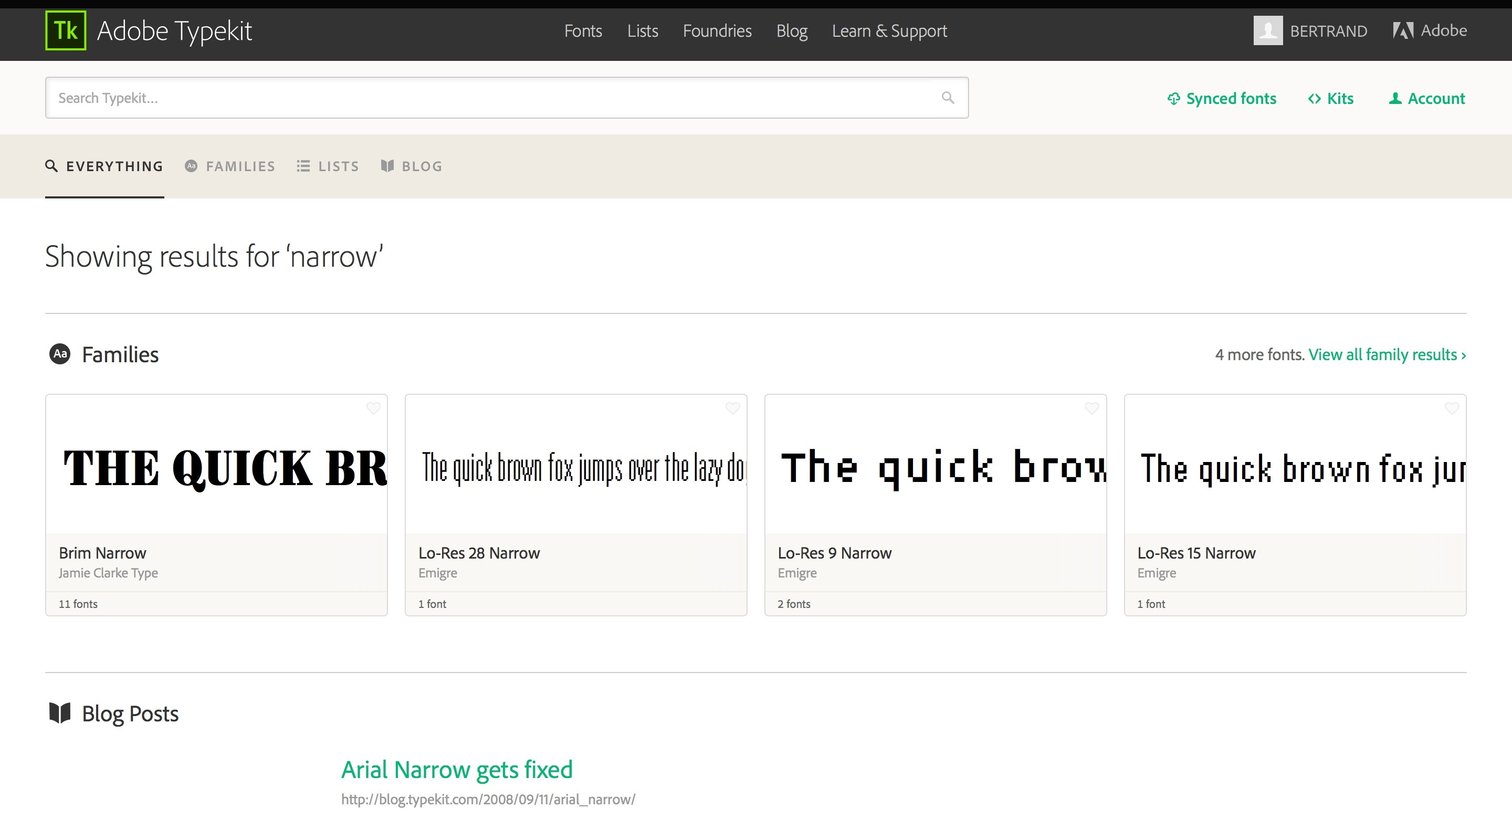Click the Adobe logo icon

click(x=1403, y=31)
